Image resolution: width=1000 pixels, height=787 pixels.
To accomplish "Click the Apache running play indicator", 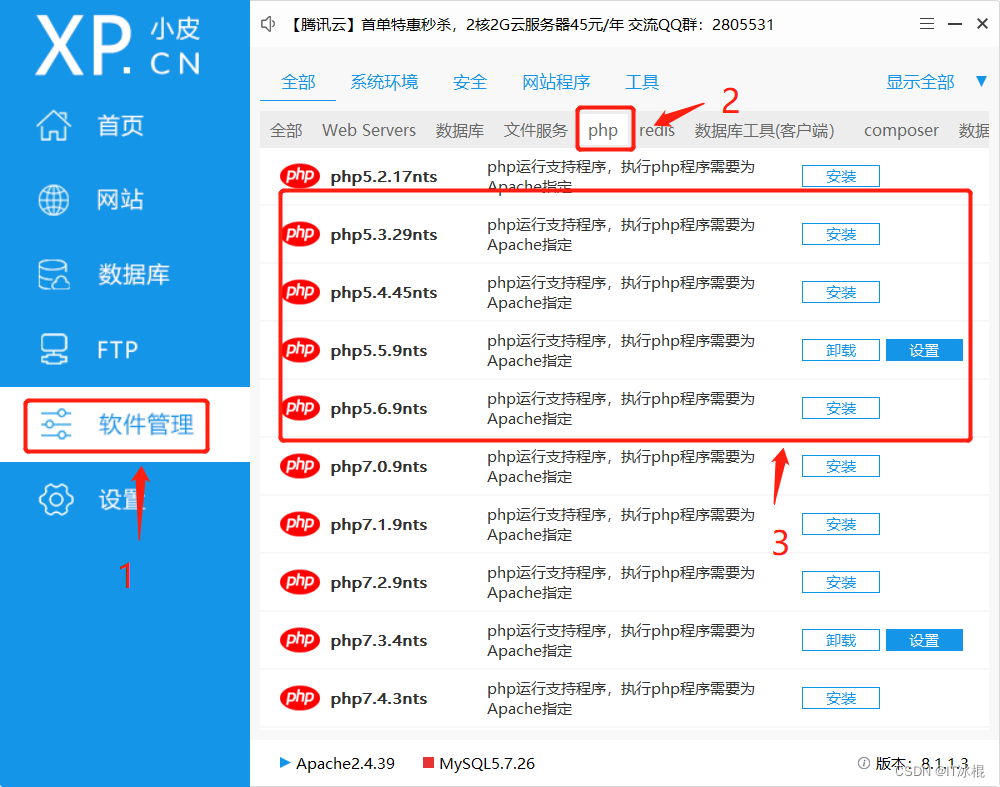I will (x=285, y=762).
